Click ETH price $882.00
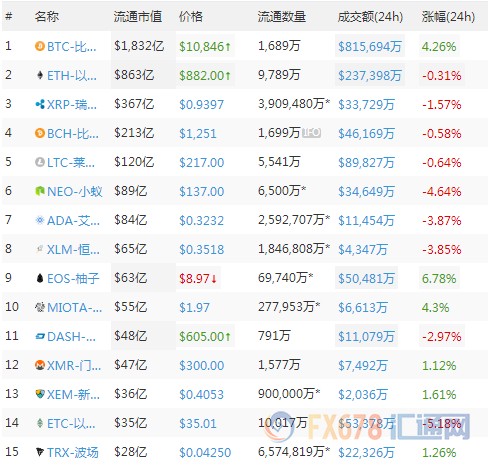The width and height of the screenshot is (488, 463). pos(205,76)
